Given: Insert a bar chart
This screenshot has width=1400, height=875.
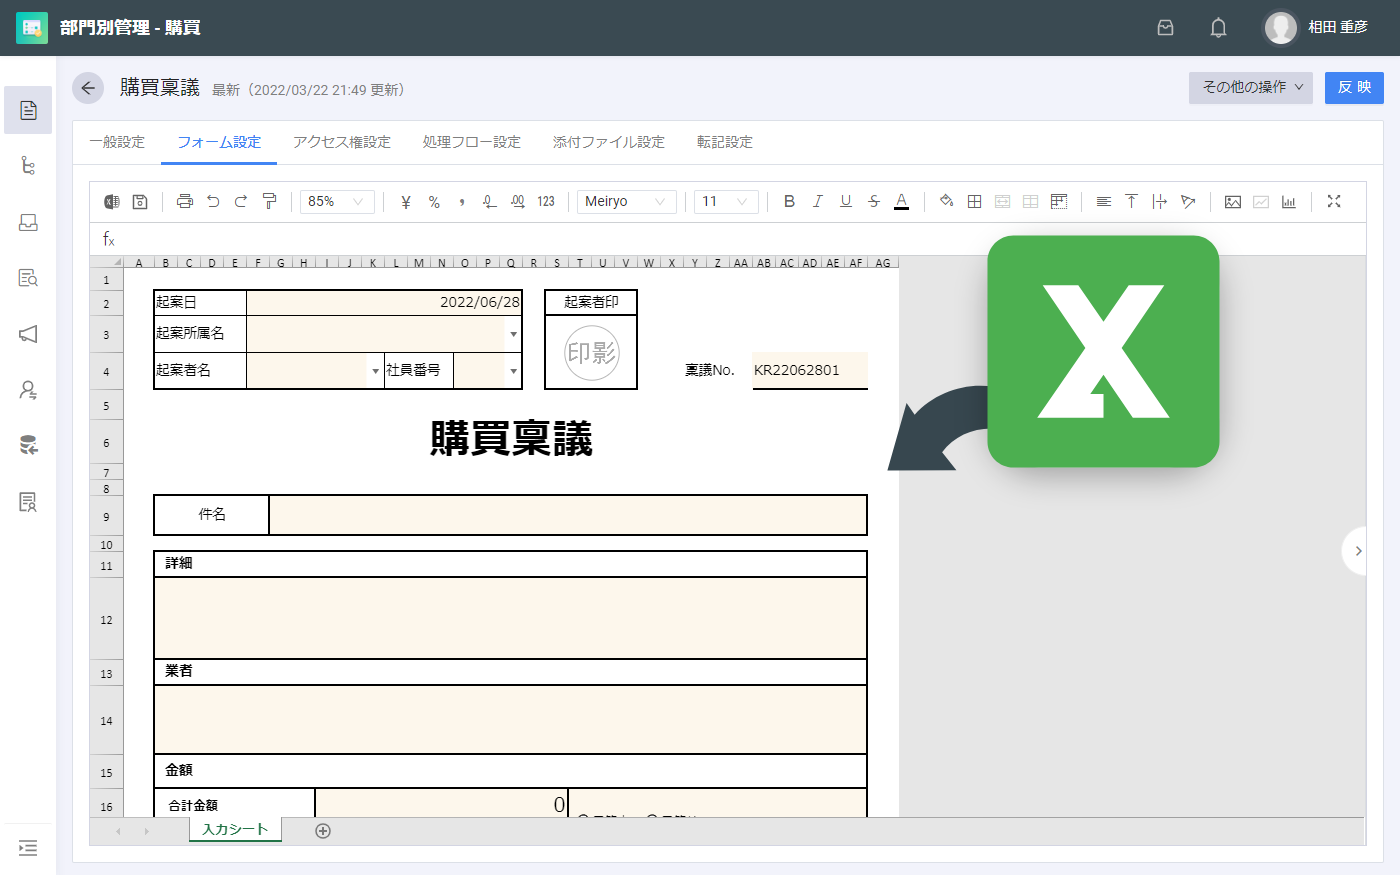Looking at the screenshot, I should (x=1289, y=201).
